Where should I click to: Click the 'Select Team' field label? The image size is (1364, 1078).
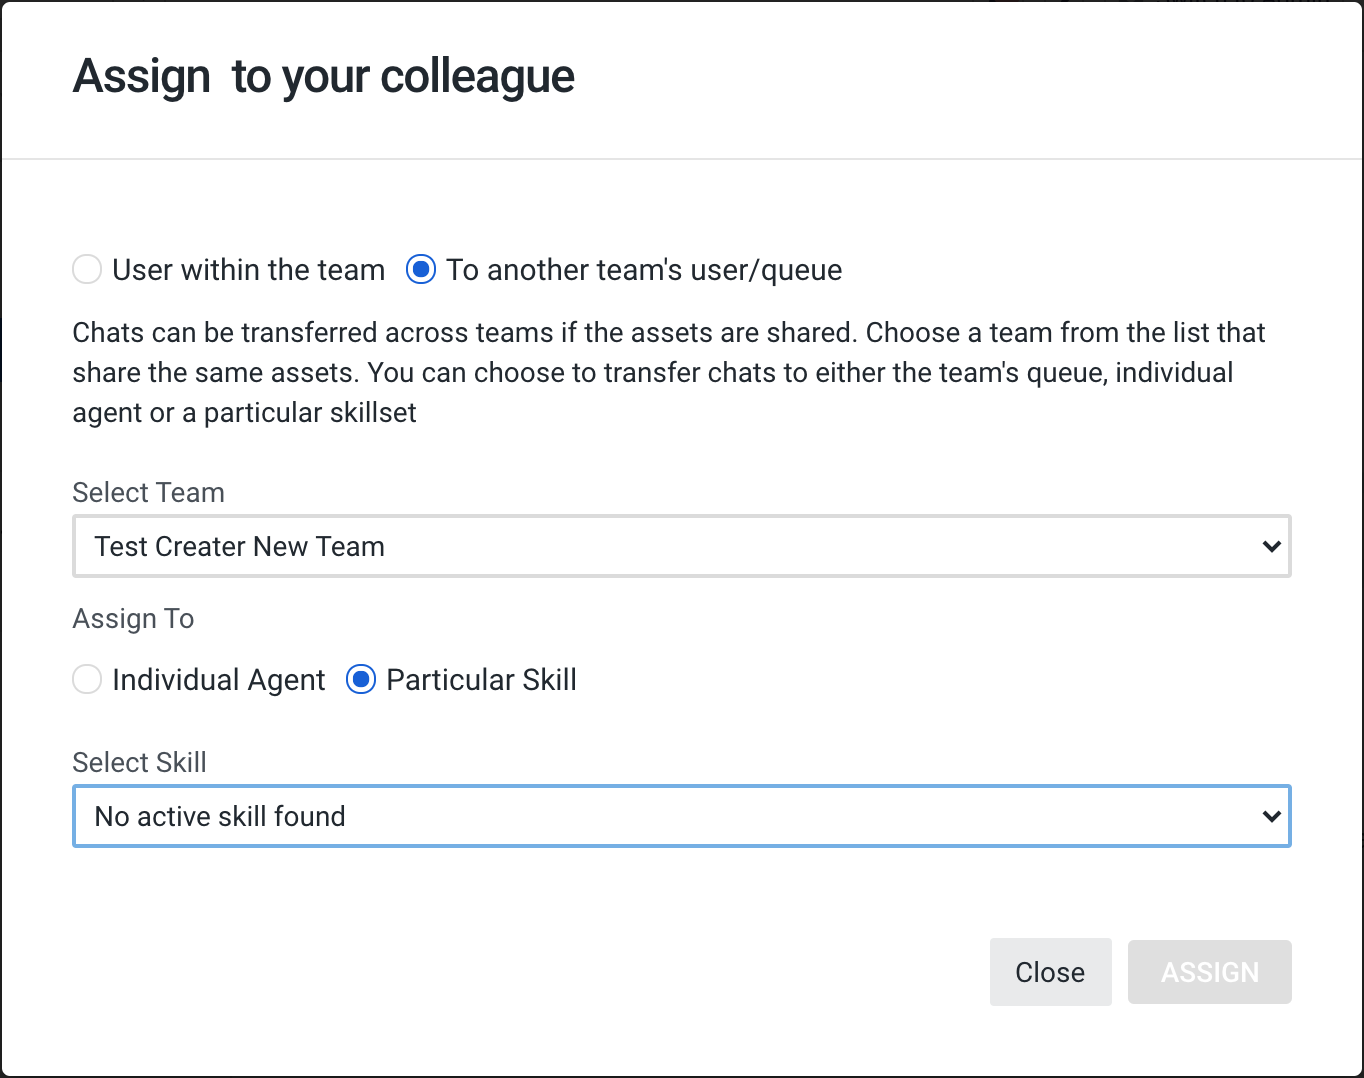pos(148,492)
